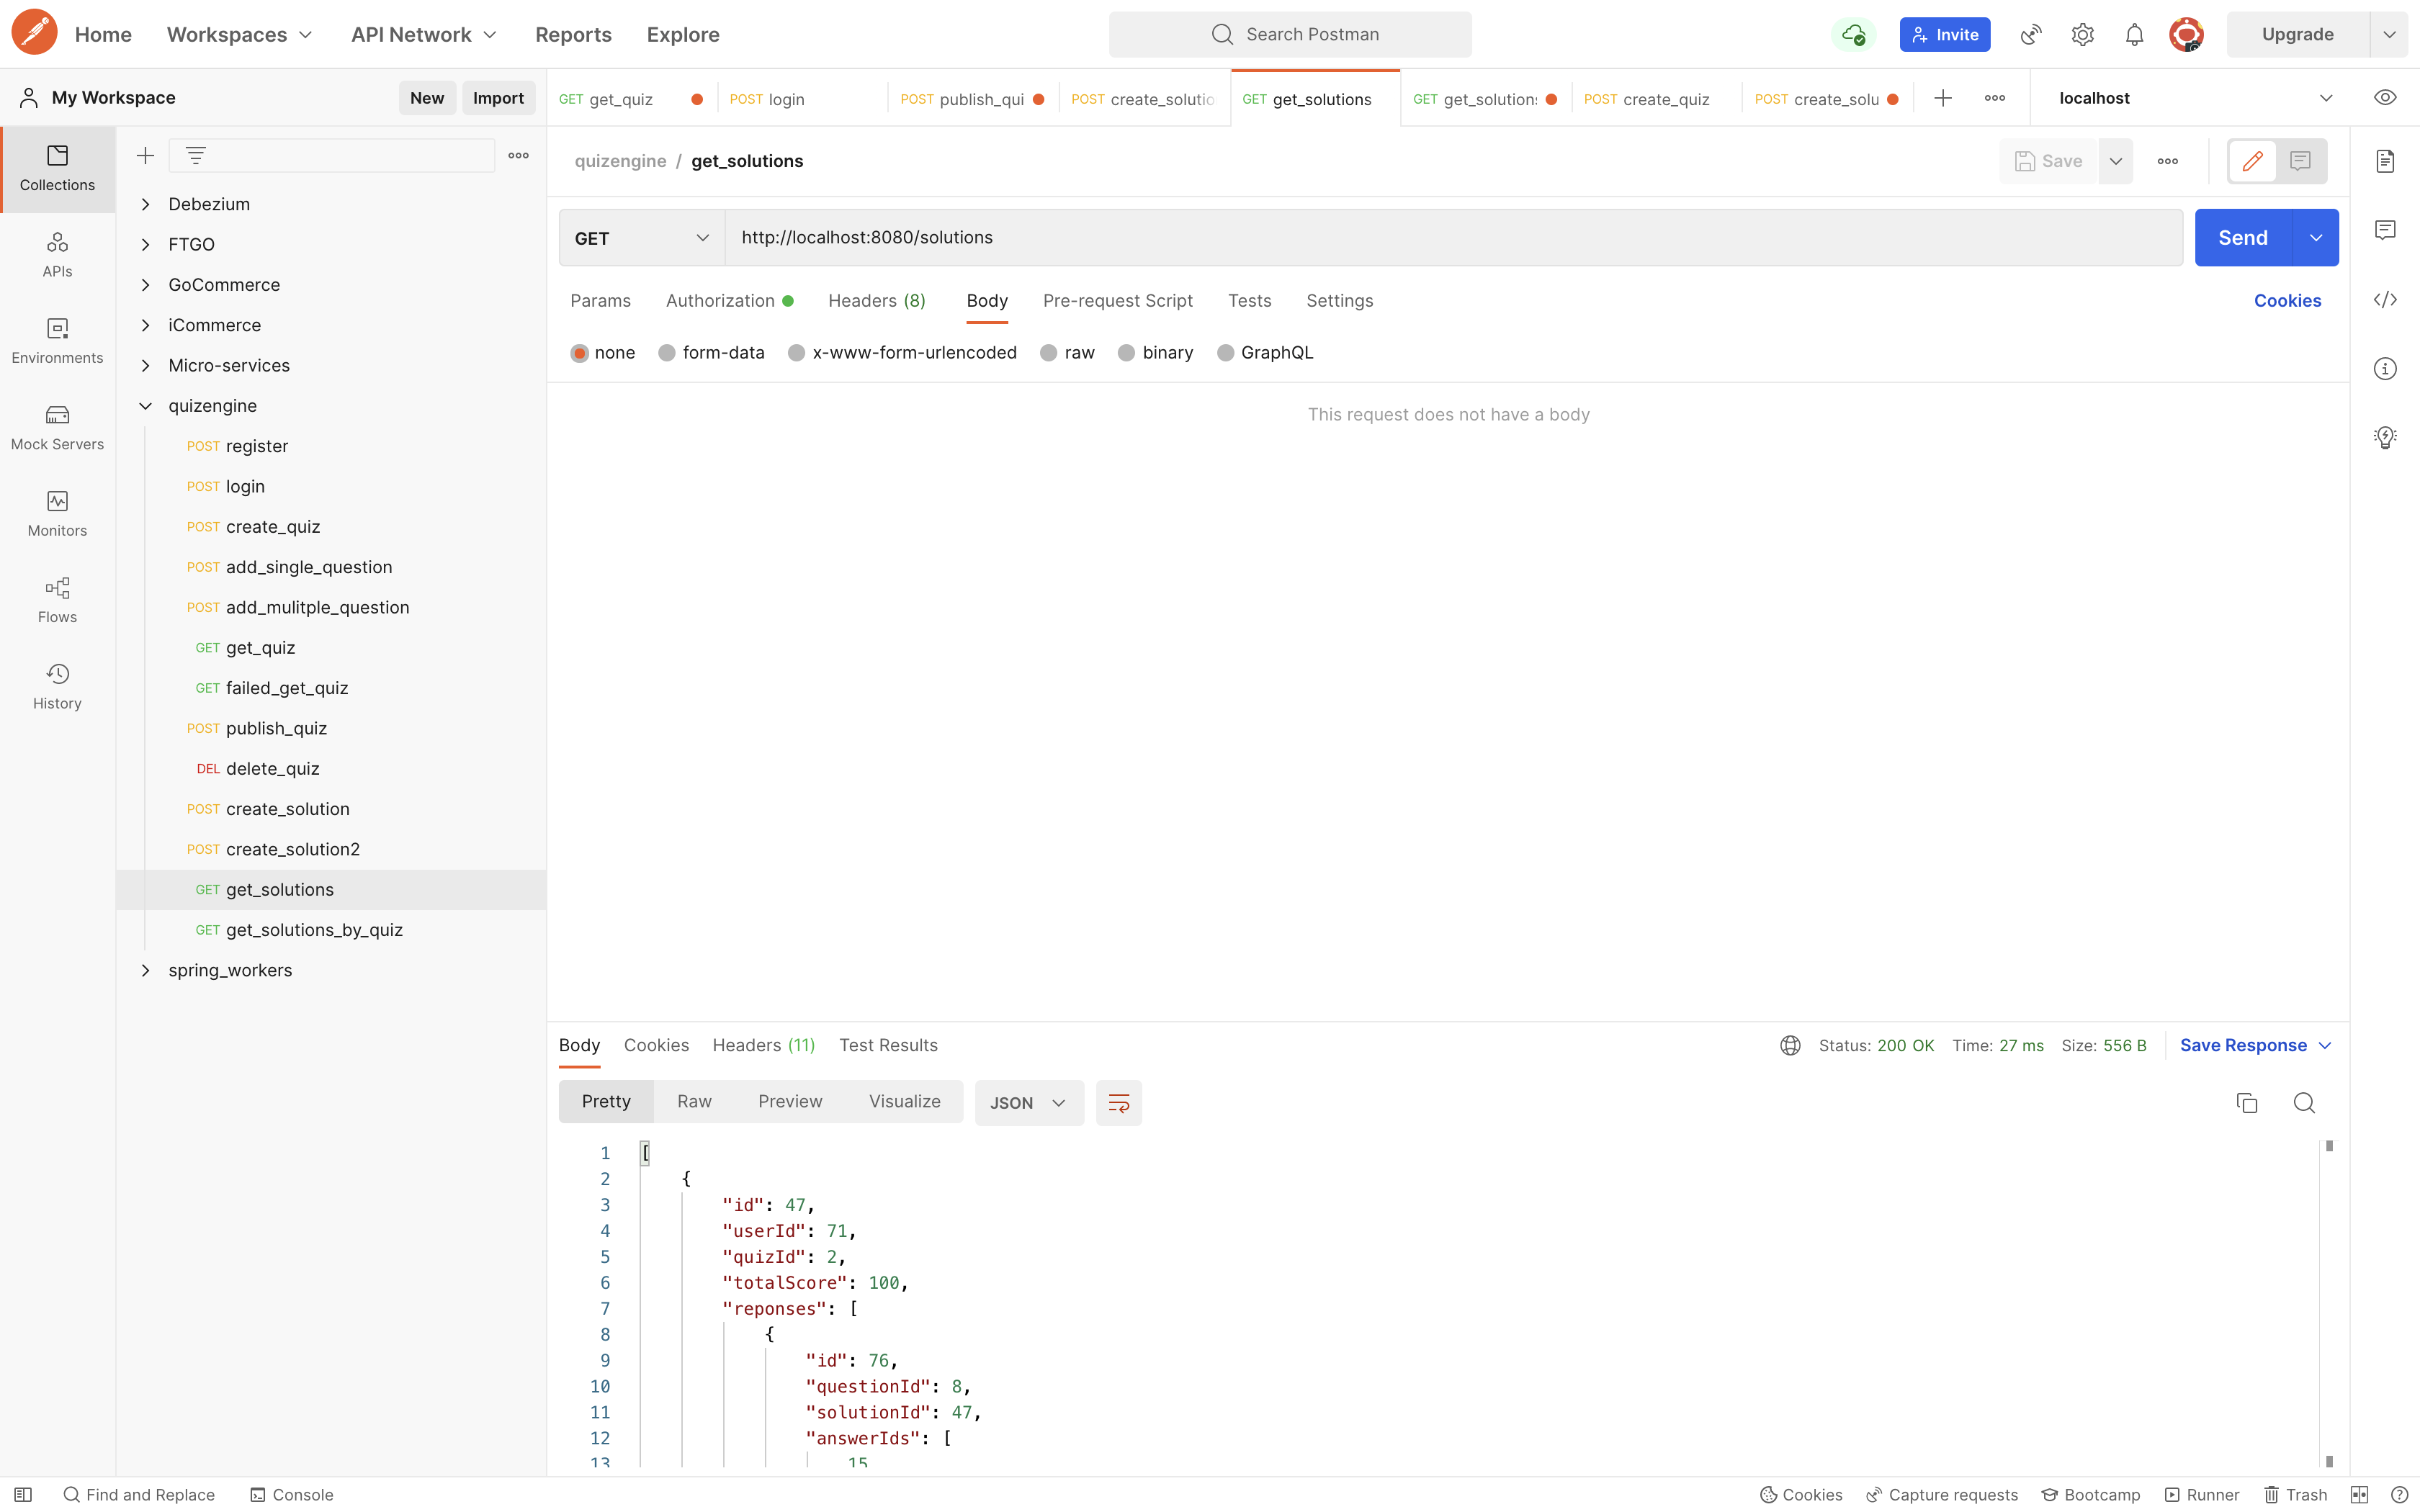The height and width of the screenshot is (1512, 2420).
Task: Switch to the POST login request tab
Action: pos(802,99)
